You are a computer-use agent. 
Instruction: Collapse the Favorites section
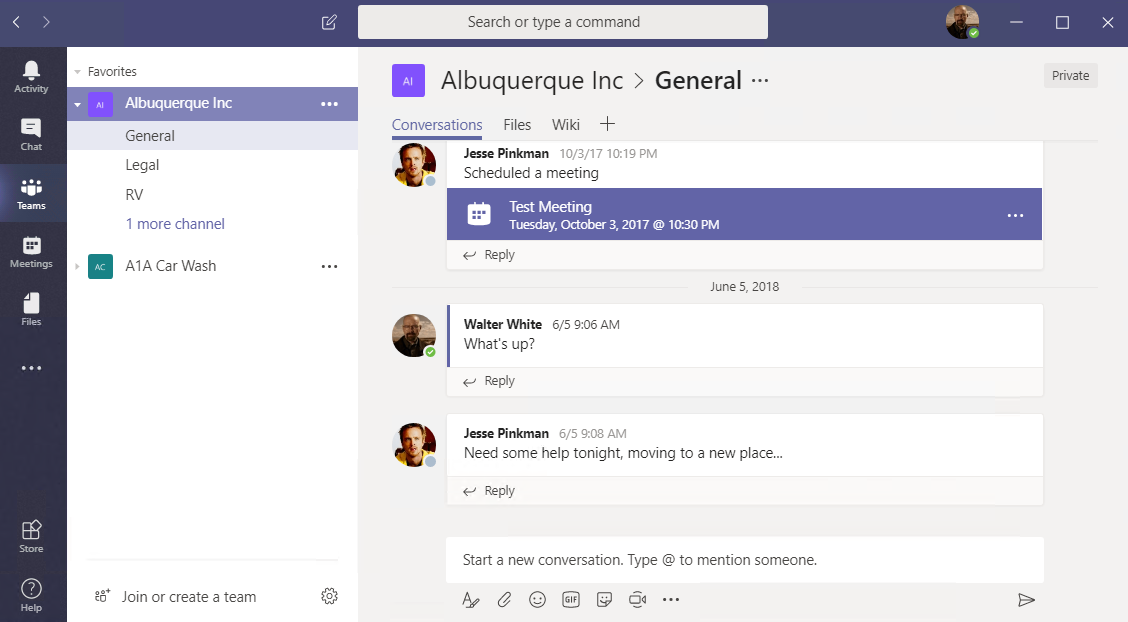[x=78, y=72]
